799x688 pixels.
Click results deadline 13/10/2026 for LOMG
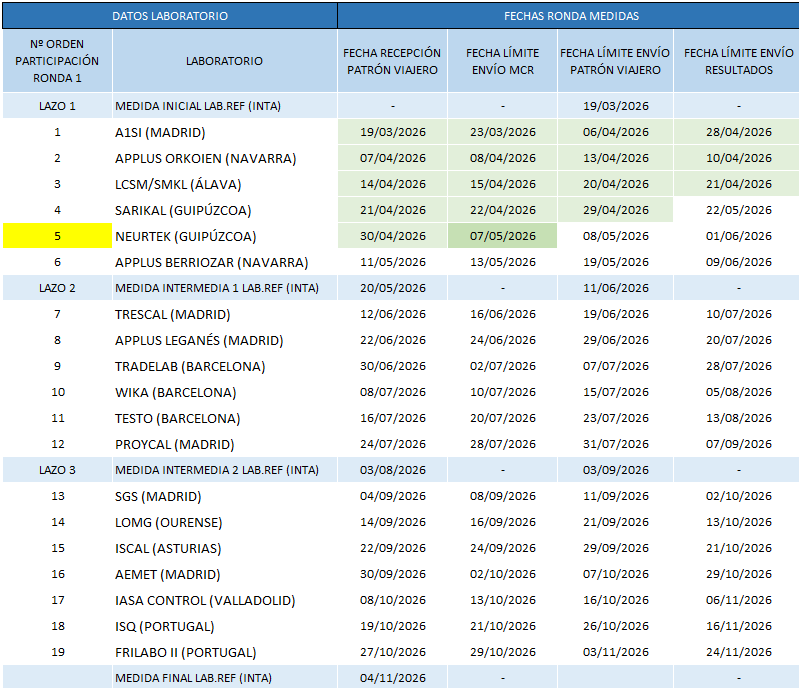coord(738,522)
